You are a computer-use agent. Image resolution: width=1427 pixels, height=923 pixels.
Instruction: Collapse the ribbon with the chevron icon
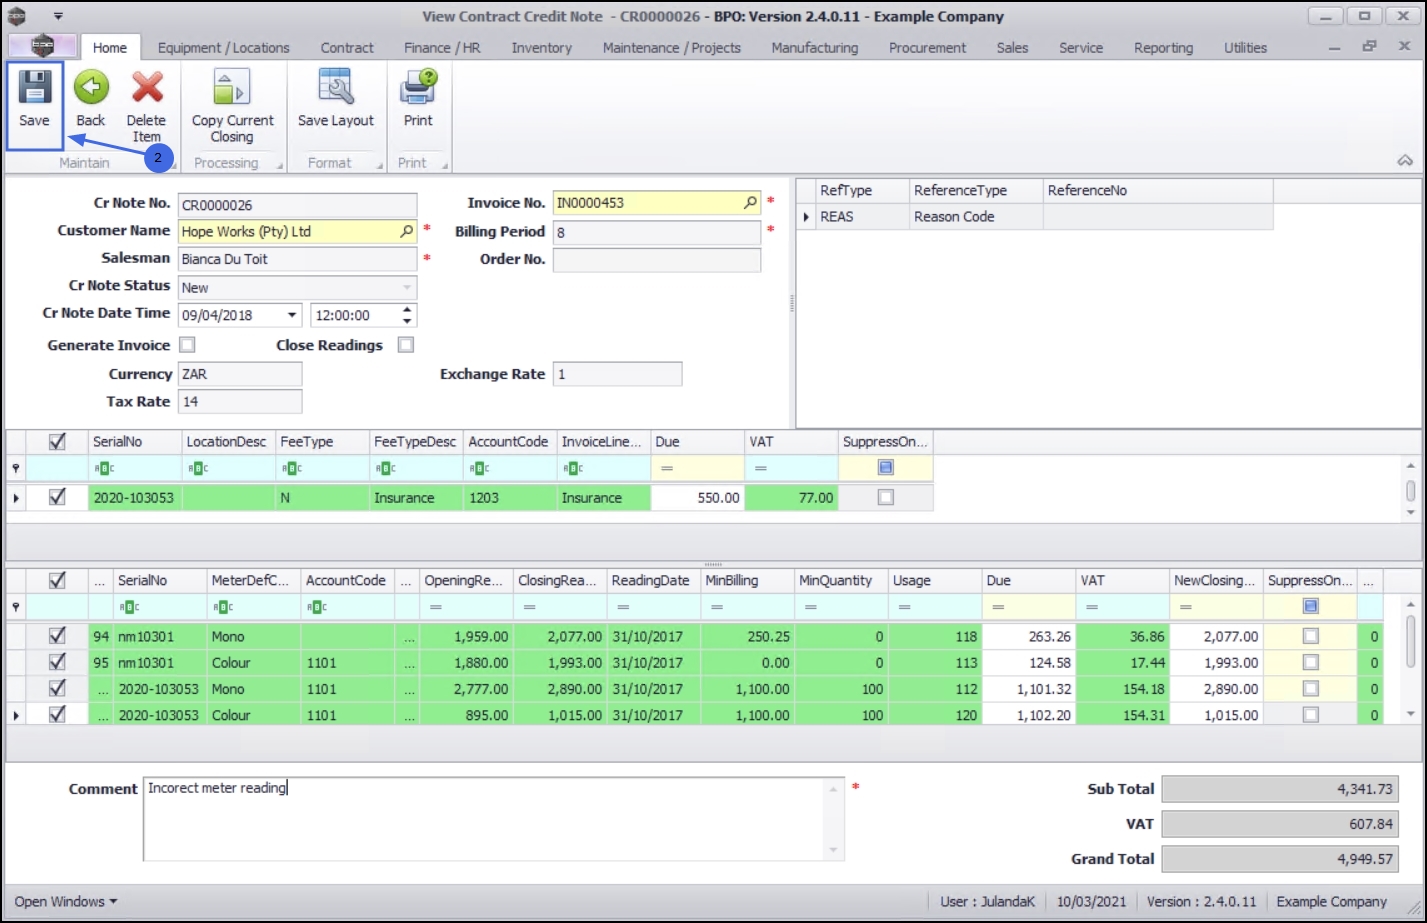click(1405, 161)
